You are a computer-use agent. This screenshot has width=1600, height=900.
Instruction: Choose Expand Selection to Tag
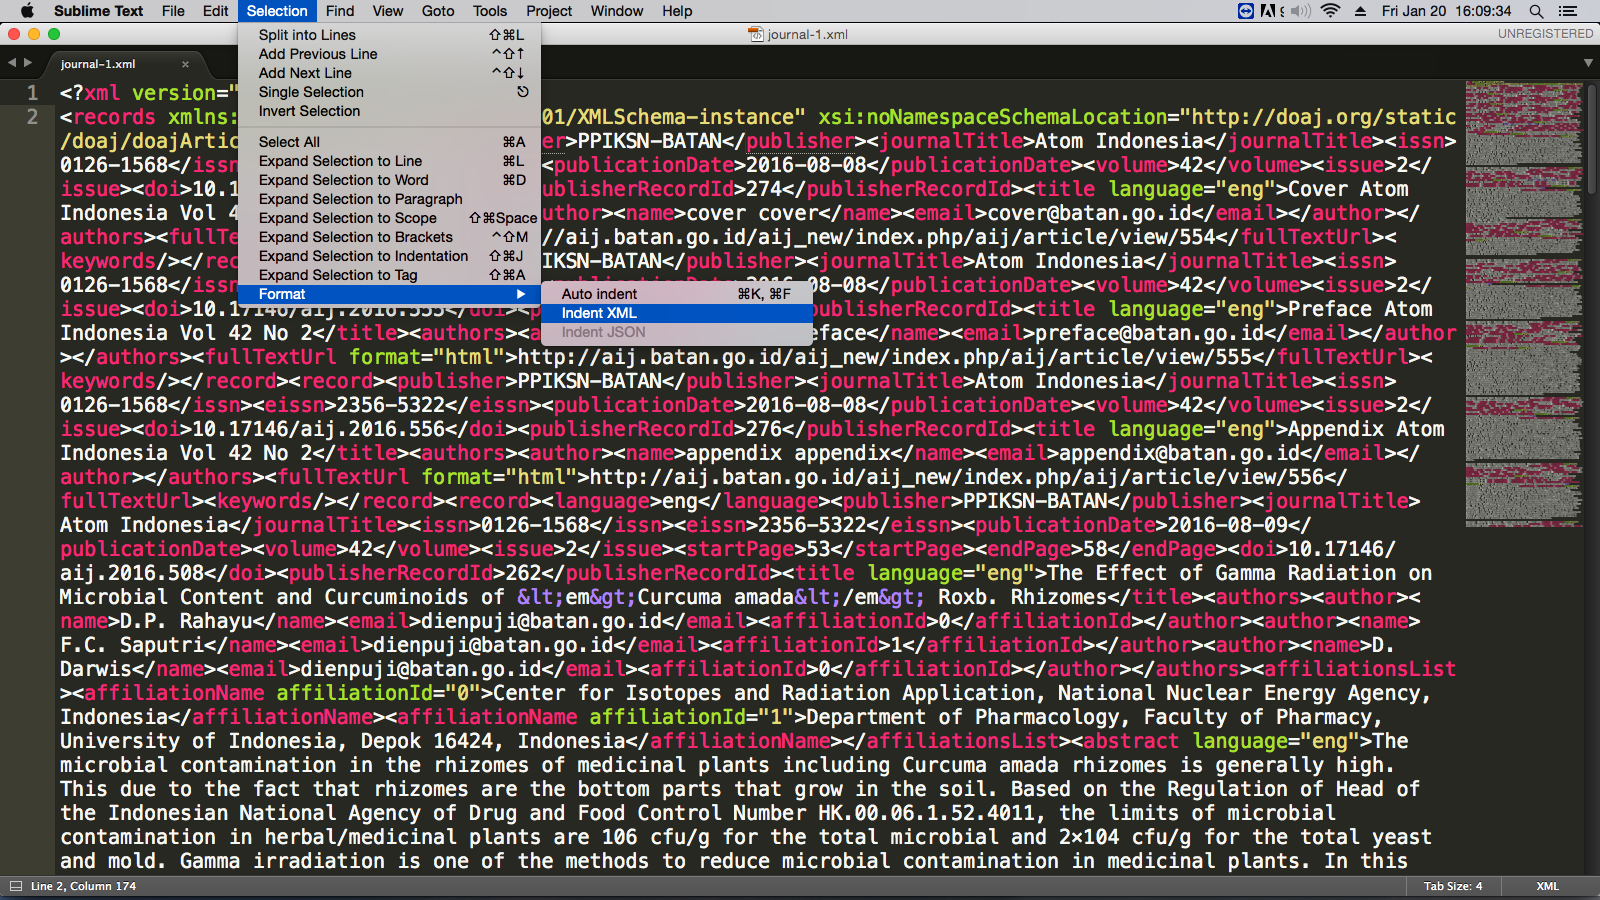(x=338, y=275)
